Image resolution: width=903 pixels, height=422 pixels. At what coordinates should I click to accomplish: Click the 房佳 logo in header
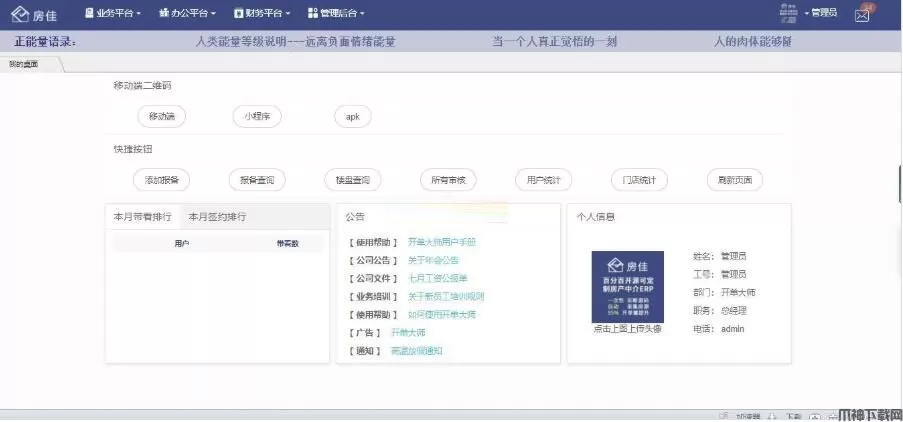click(35, 14)
